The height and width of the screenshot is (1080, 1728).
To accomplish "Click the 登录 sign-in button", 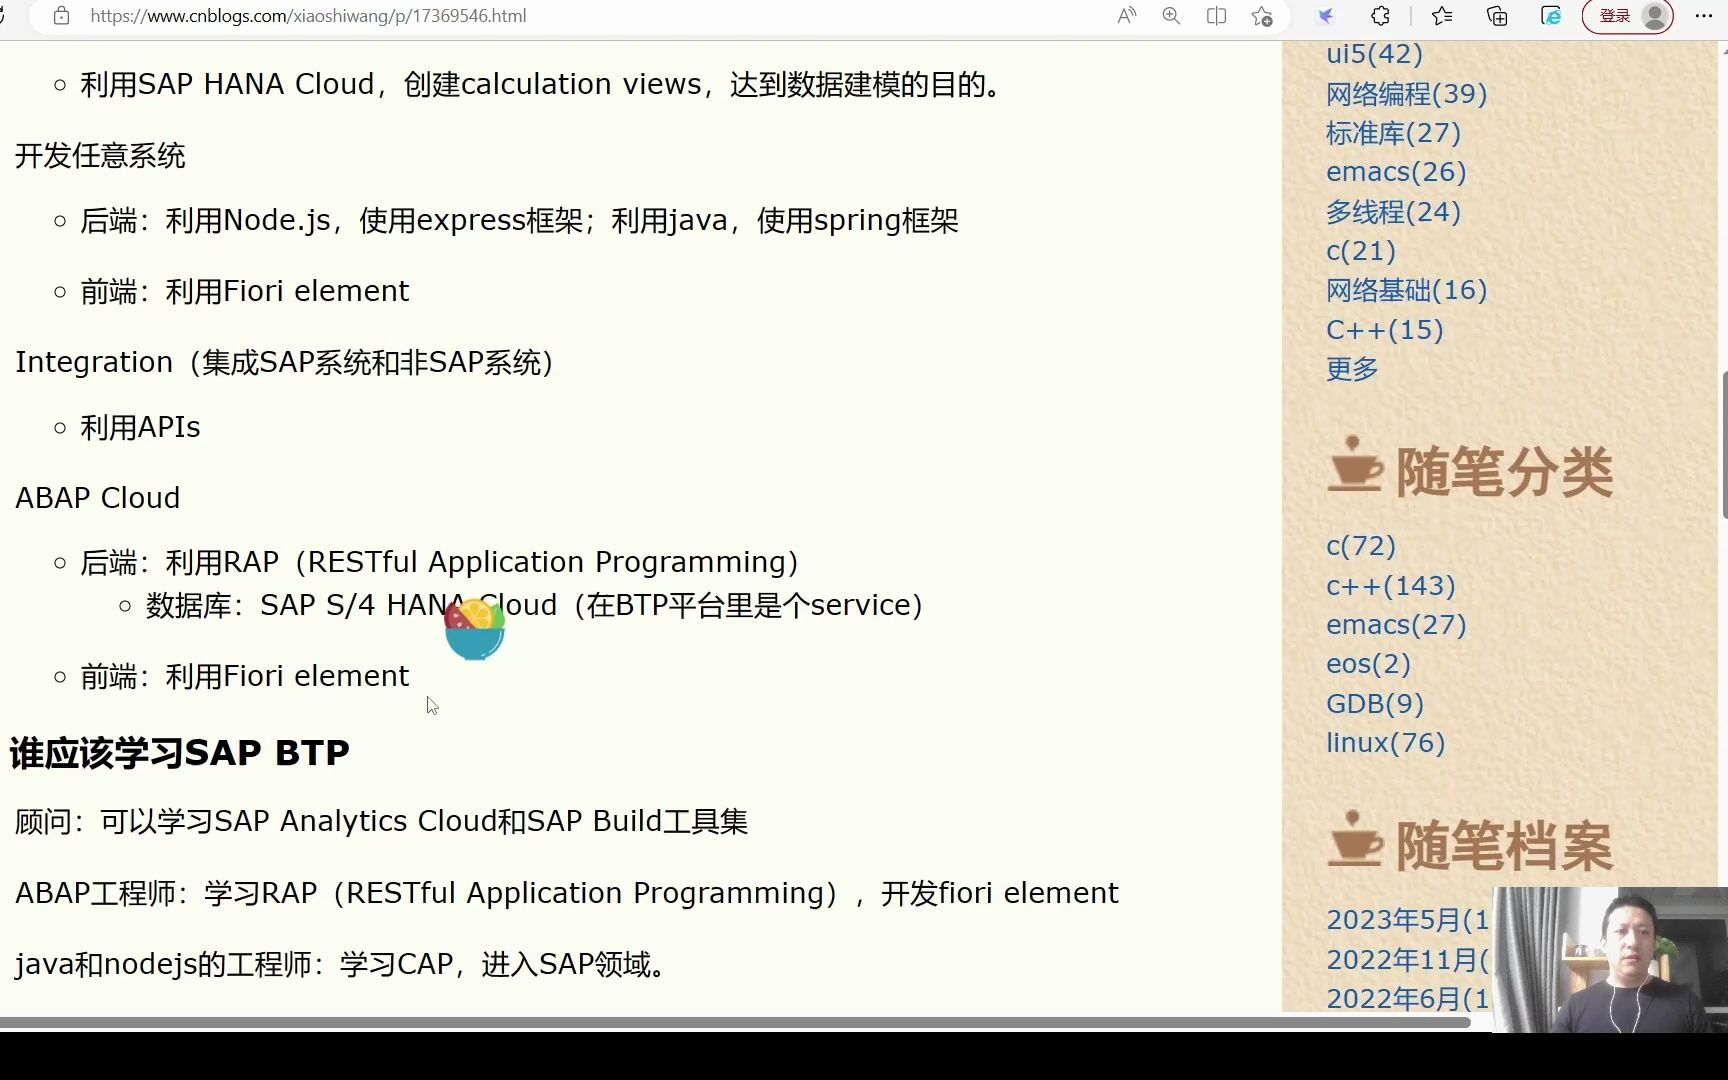I will coord(1614,16).
